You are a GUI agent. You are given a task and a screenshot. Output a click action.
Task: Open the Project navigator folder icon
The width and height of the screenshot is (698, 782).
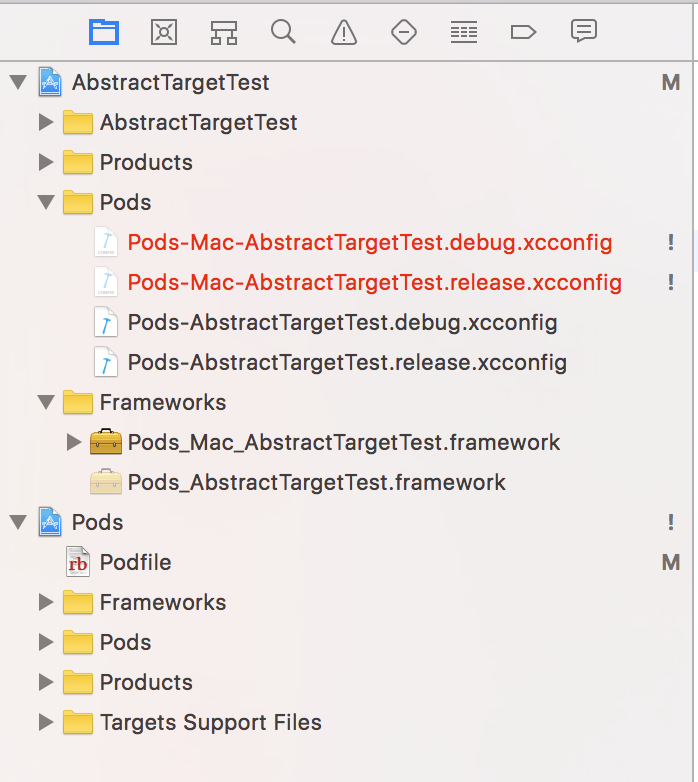104,32
